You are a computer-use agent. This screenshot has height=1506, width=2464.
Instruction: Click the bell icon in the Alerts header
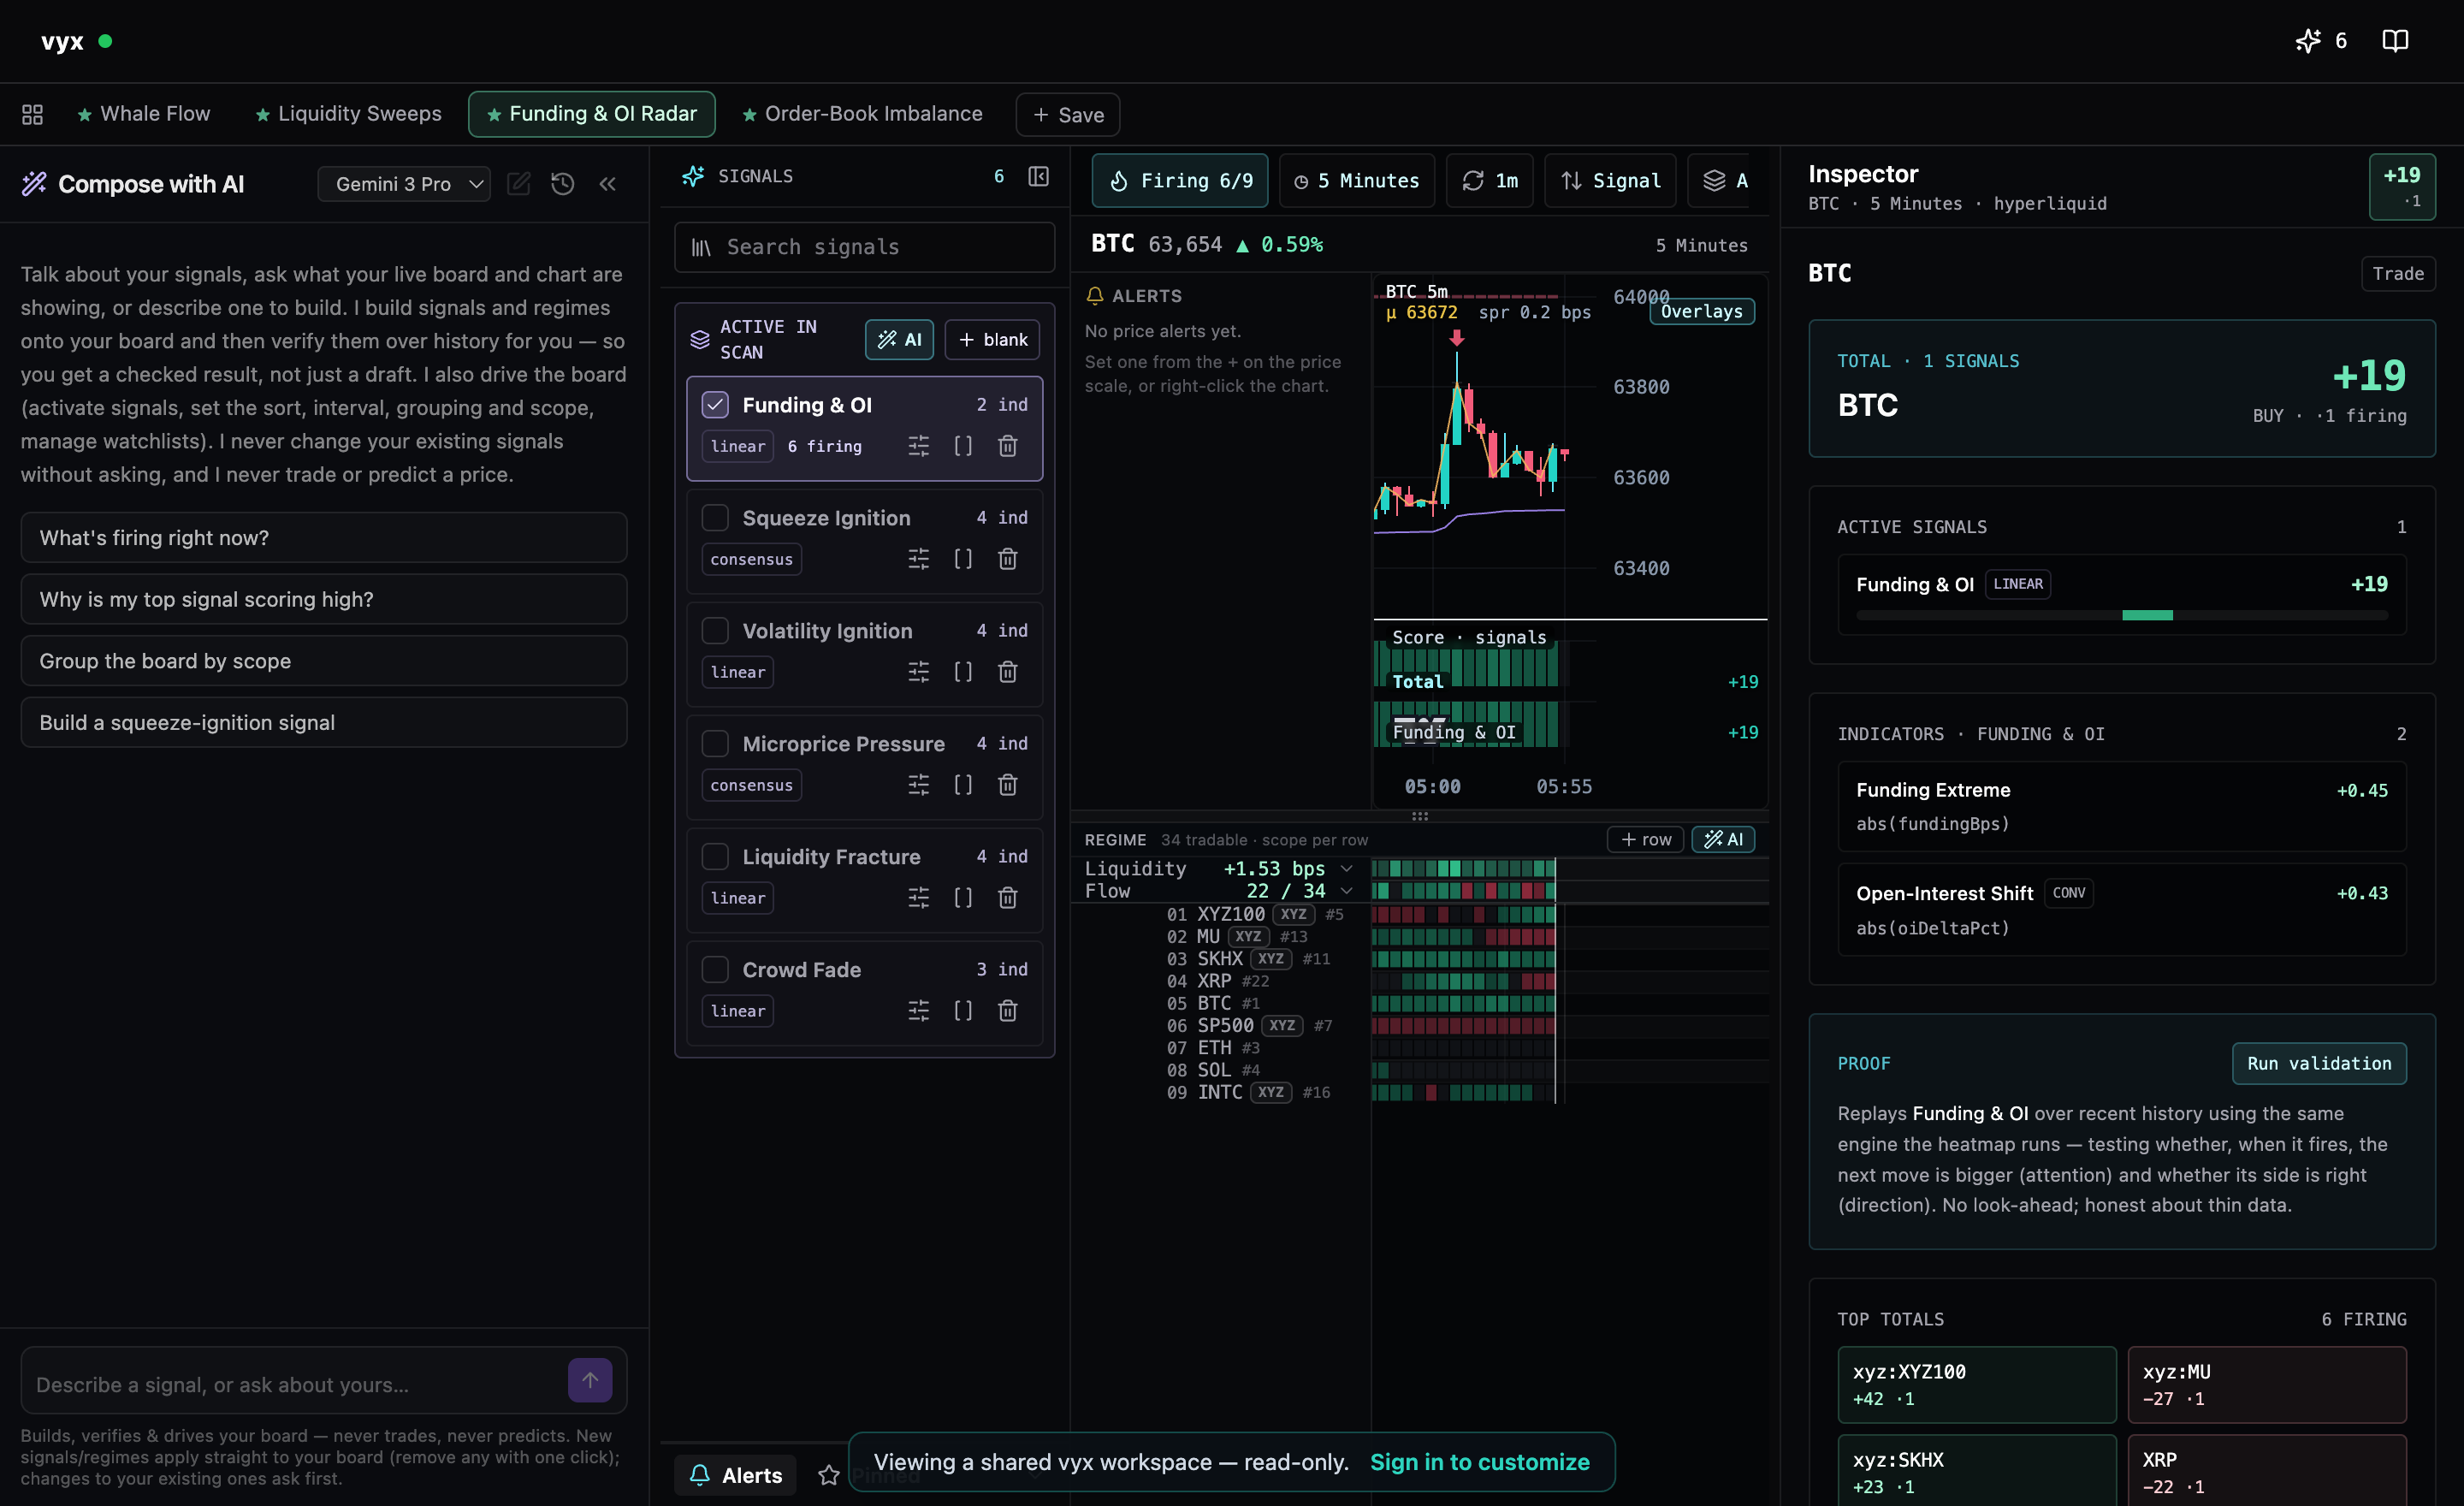point(1095,296)
